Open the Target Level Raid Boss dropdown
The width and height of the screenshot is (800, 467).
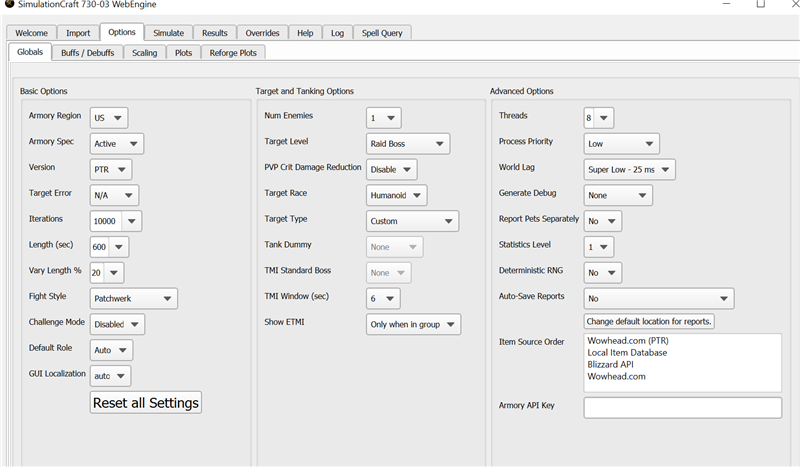[x=407, y=144]
